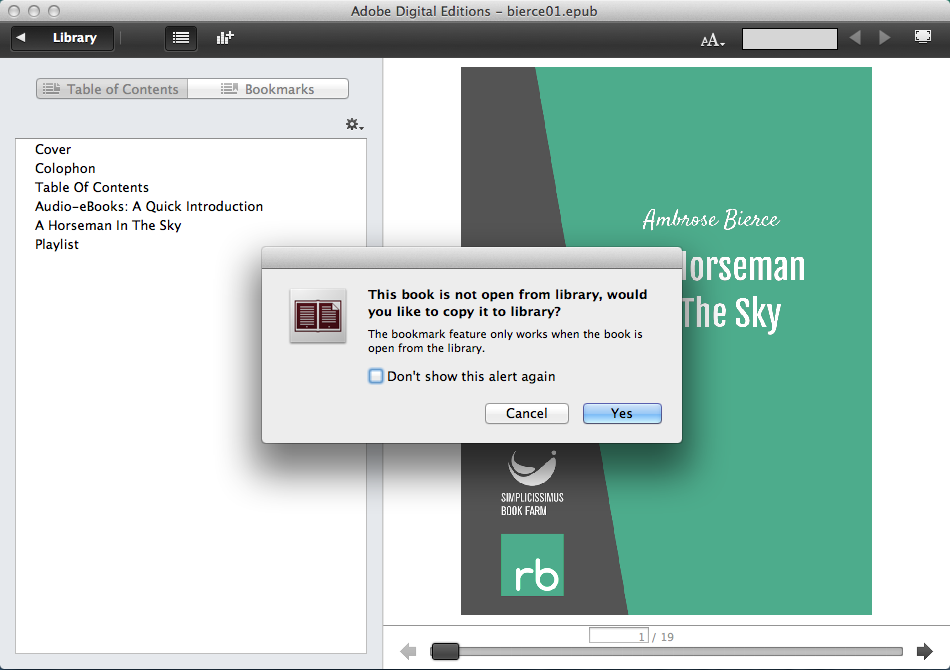Select Colophon in the contents list
Image resolution: width=950 pixels, height=670 pixels.
65,168
